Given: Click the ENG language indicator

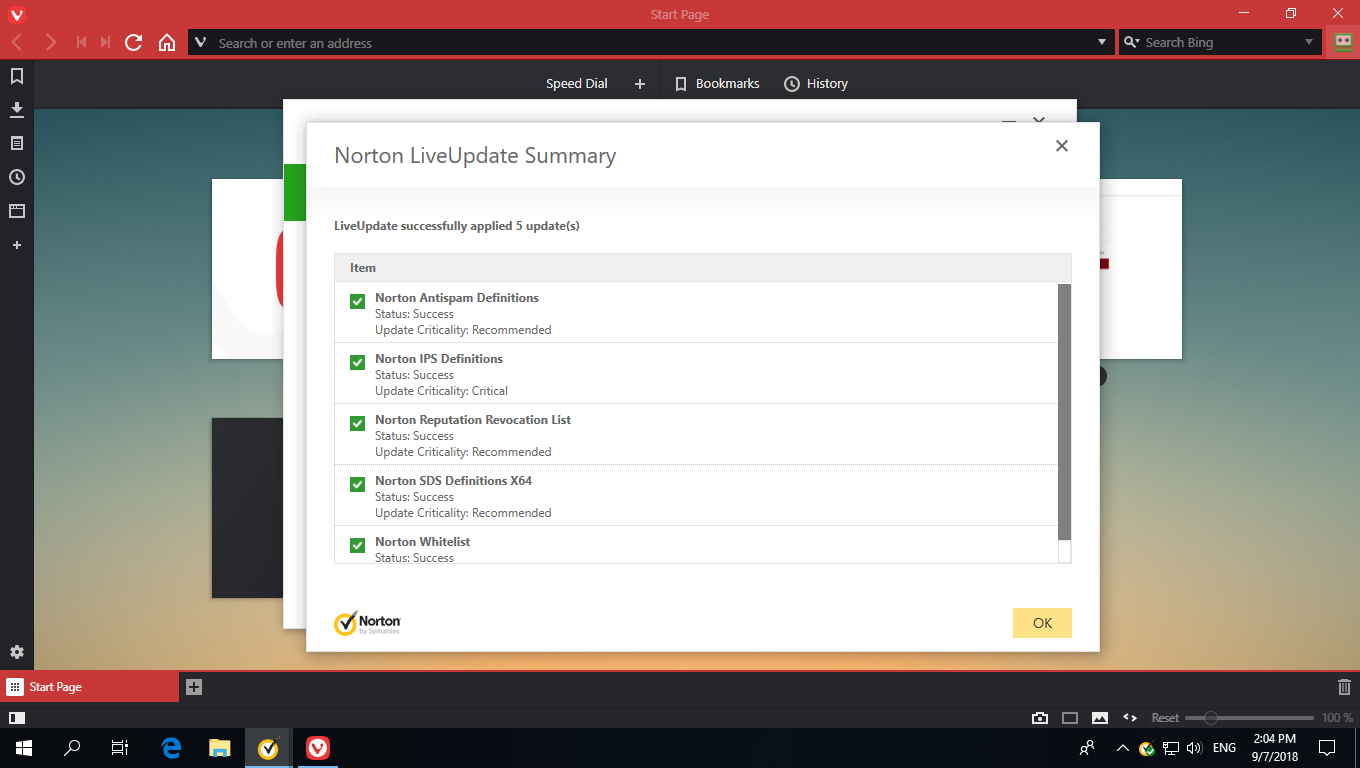Looking at the screenshot, I should click(1224, 748).
